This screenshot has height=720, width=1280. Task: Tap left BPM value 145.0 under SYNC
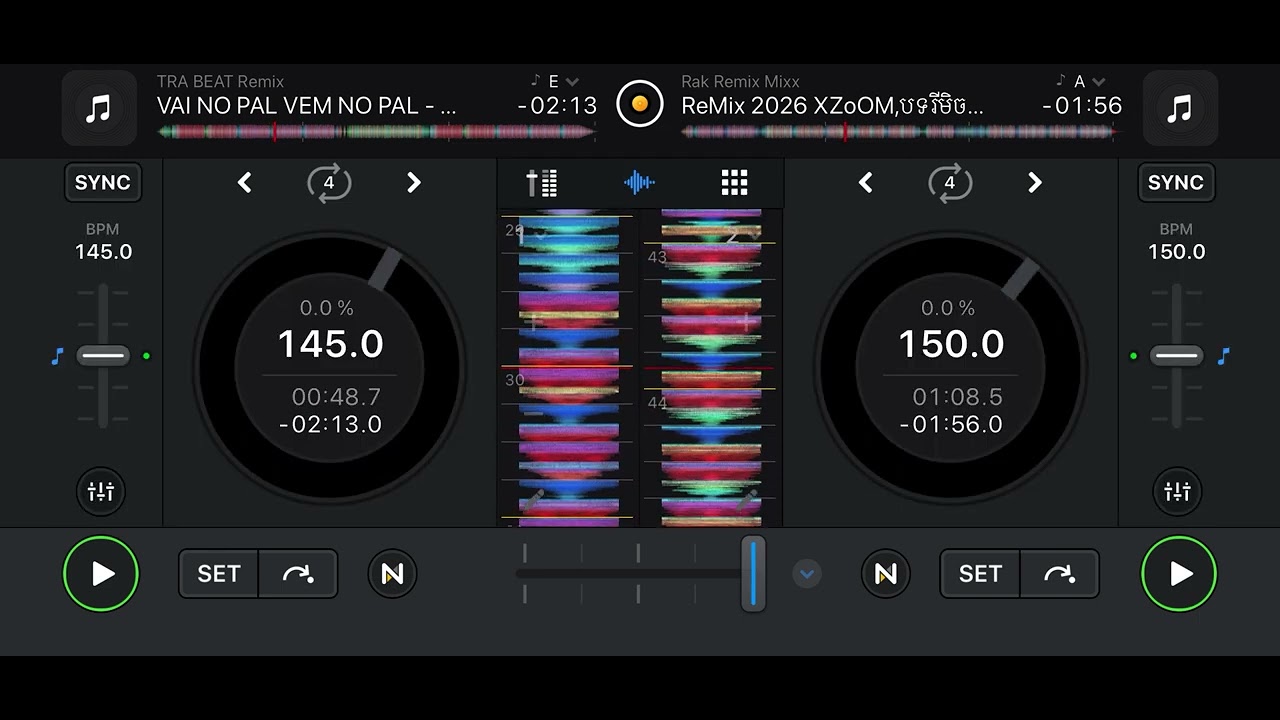[103, 252]
